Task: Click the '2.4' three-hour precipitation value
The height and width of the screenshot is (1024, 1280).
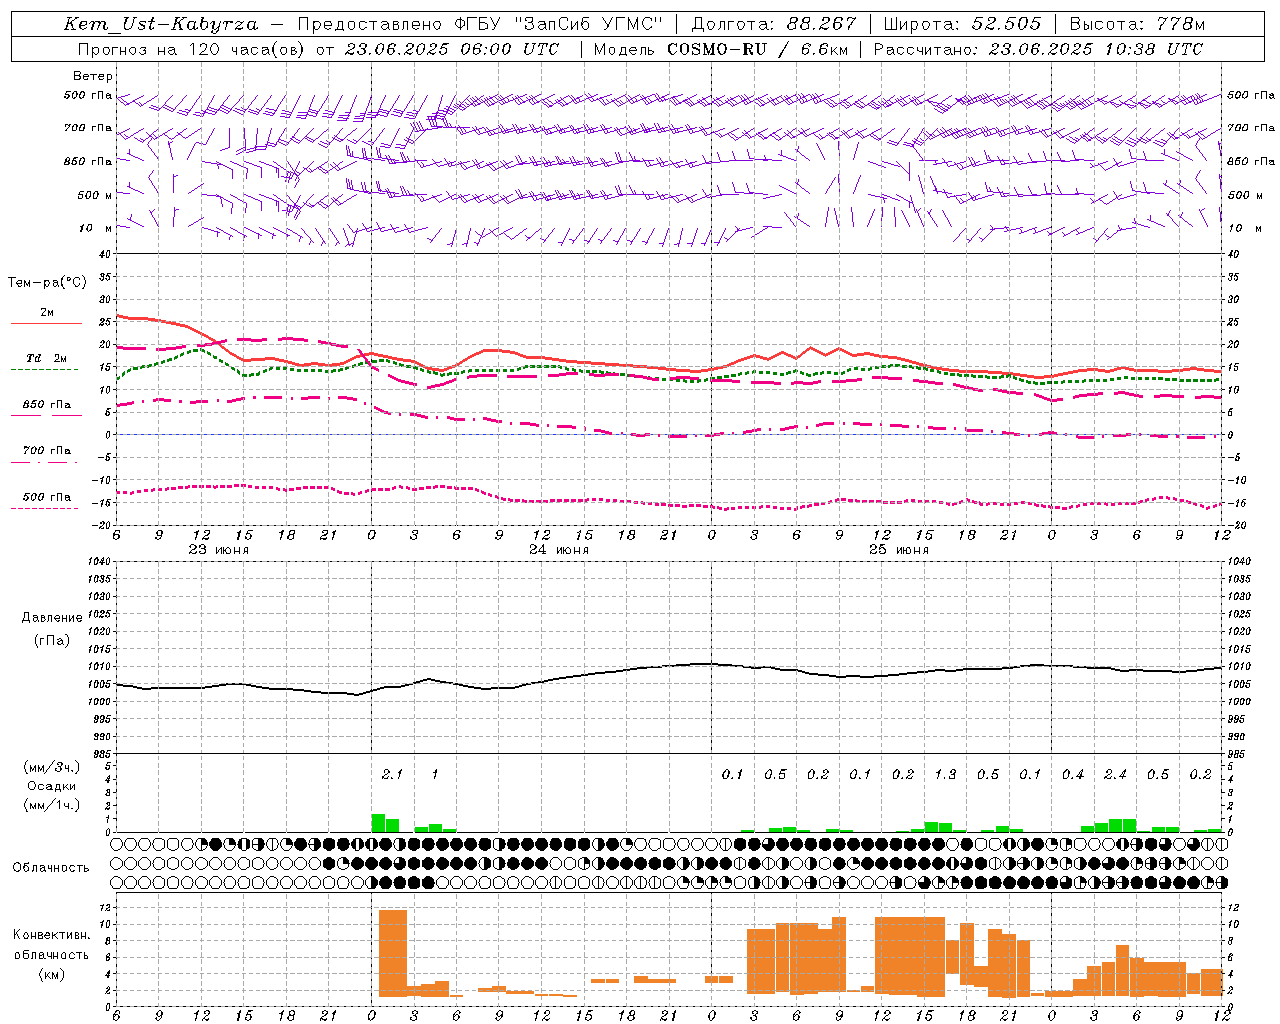Action: 1115,774
